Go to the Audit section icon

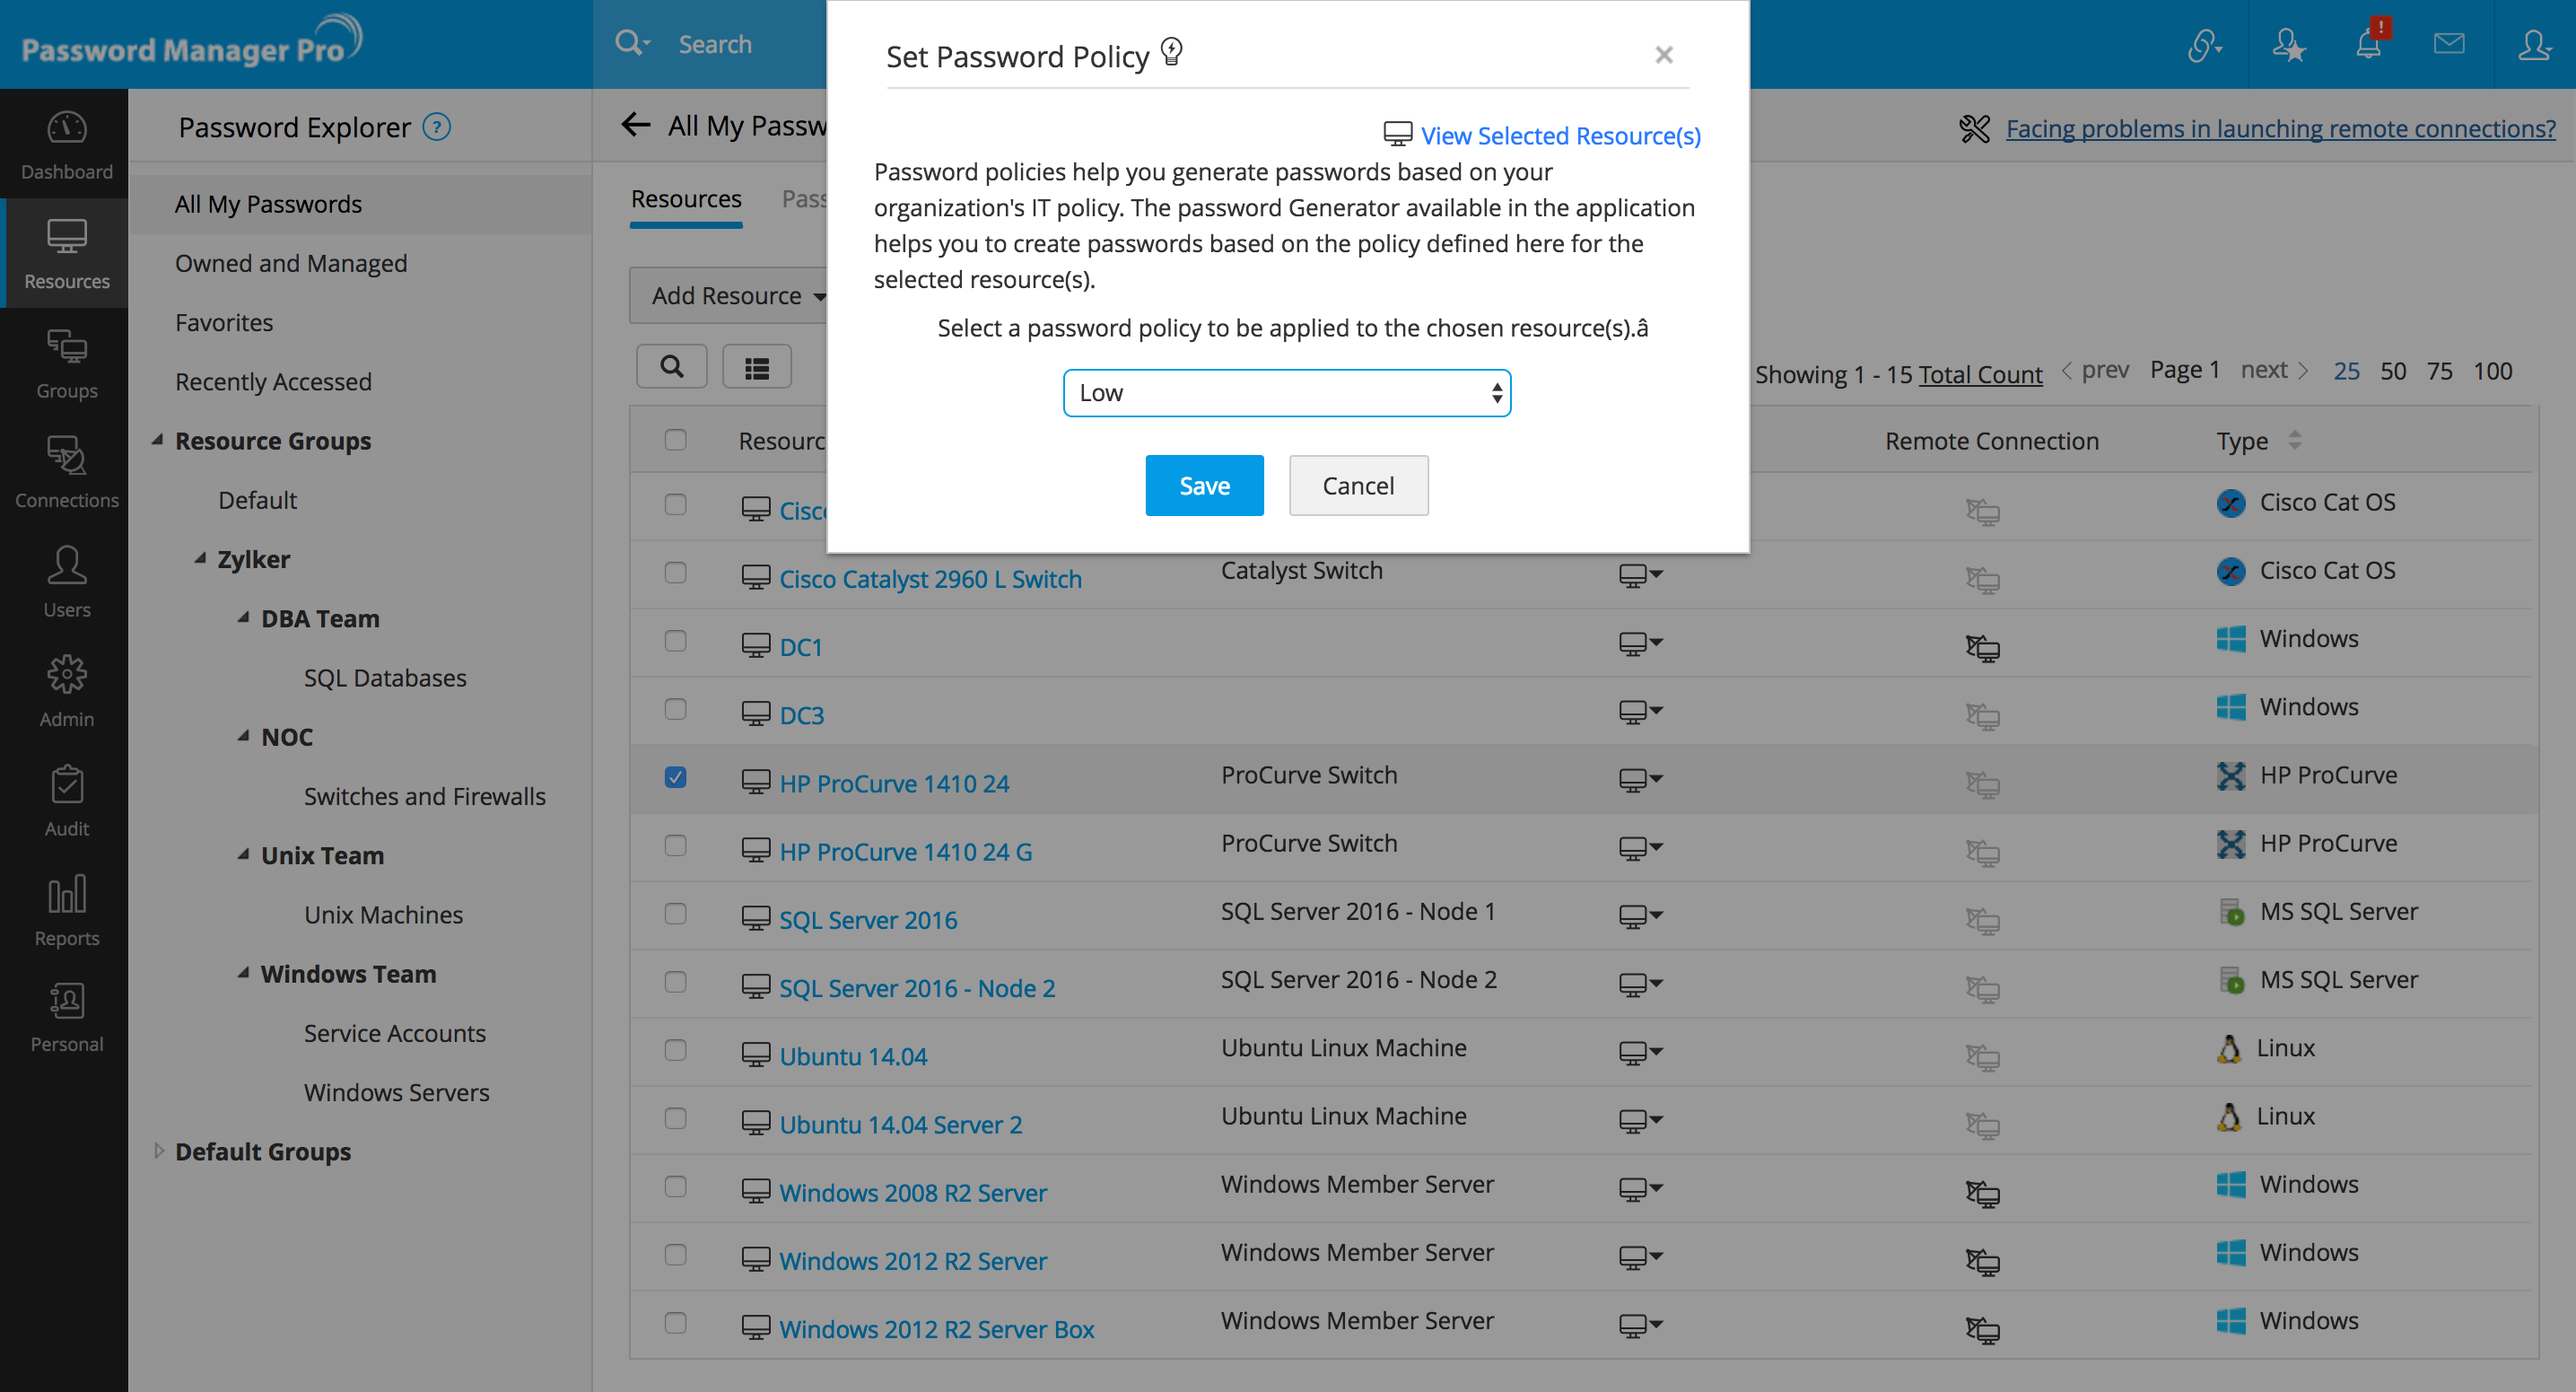click(66, 800)
